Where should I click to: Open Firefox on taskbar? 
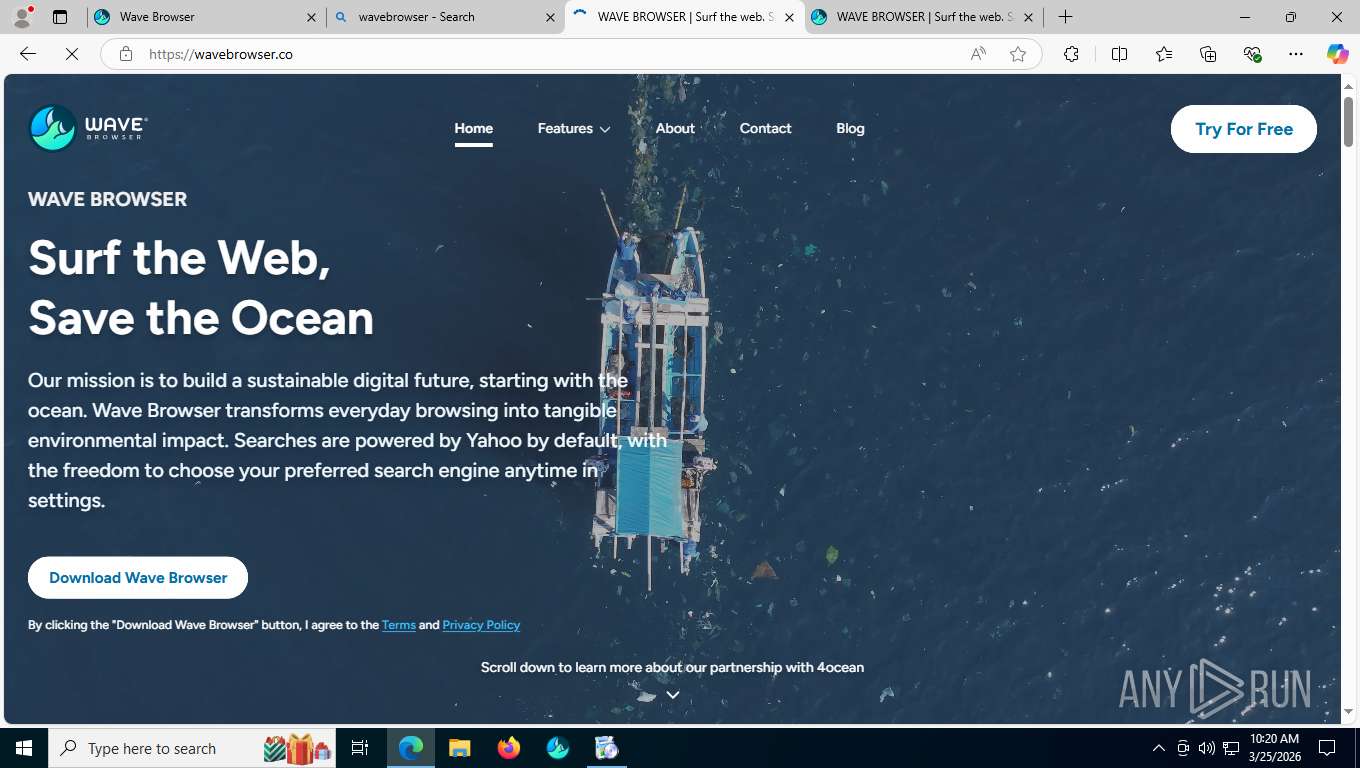pyautogui.click(x=509, y=748)
